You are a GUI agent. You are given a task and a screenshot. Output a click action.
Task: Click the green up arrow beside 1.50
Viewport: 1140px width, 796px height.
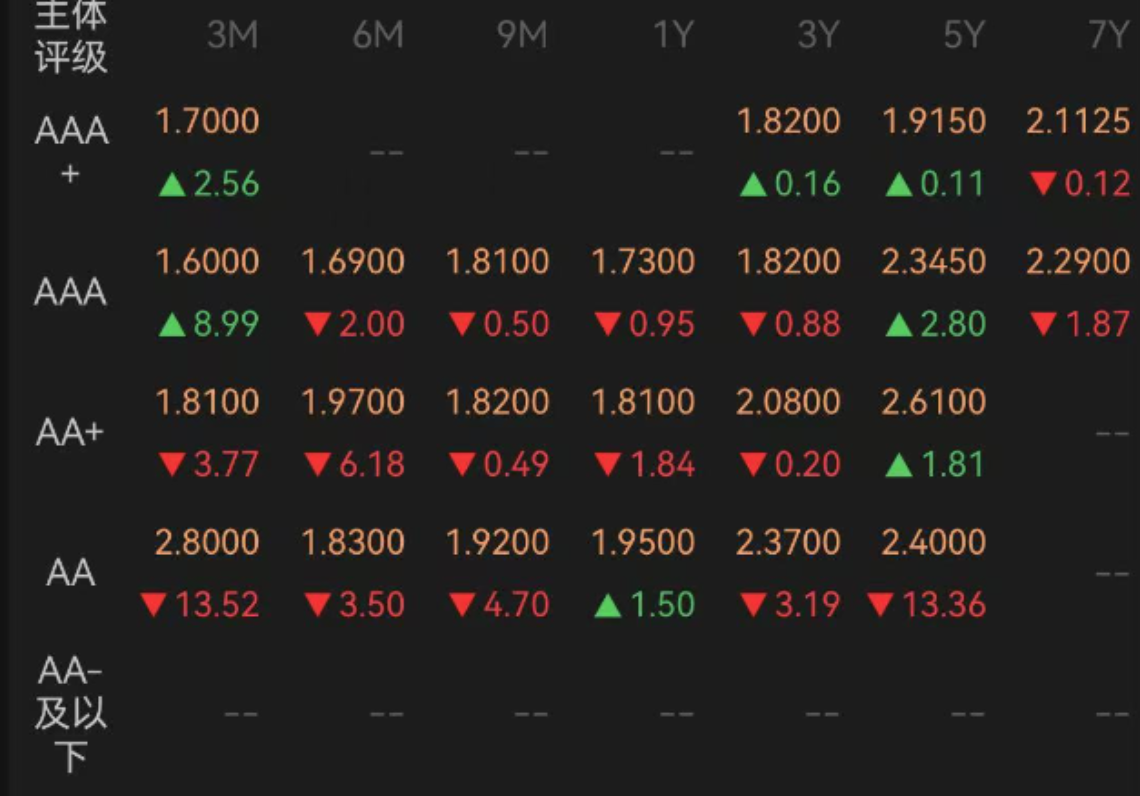(x=608, y=605)
